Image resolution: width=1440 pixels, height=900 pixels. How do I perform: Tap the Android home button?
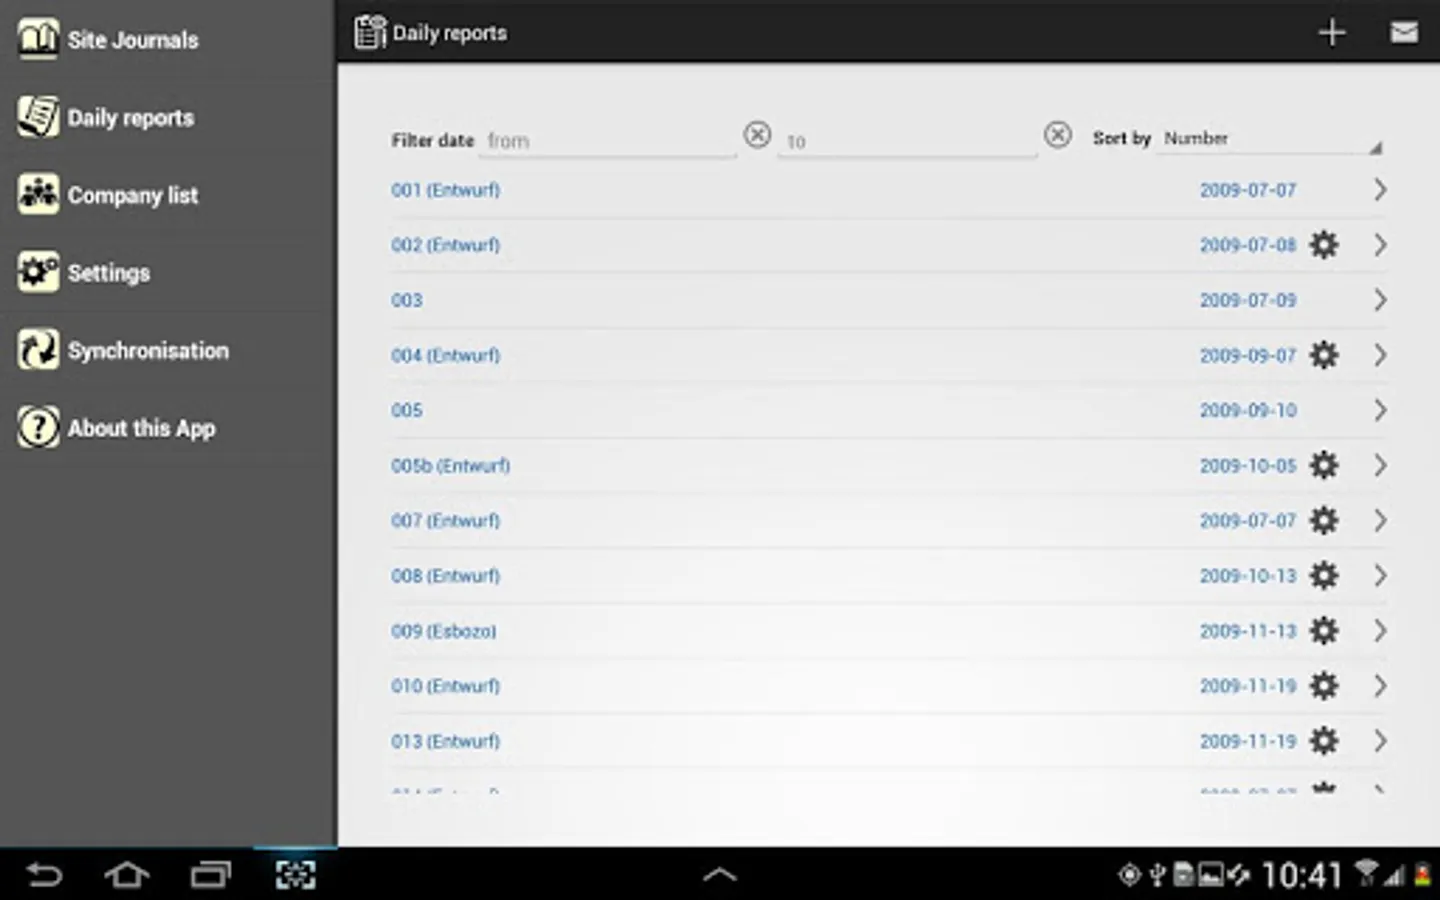[127, 875]
